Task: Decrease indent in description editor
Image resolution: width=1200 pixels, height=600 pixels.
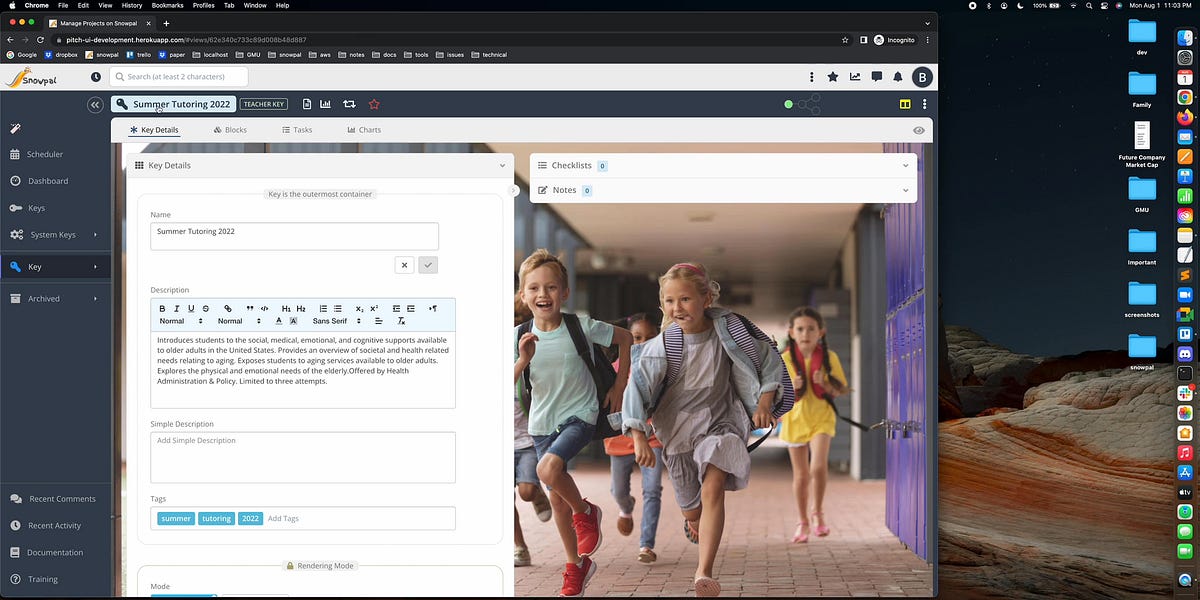Action: pos(396,308)
